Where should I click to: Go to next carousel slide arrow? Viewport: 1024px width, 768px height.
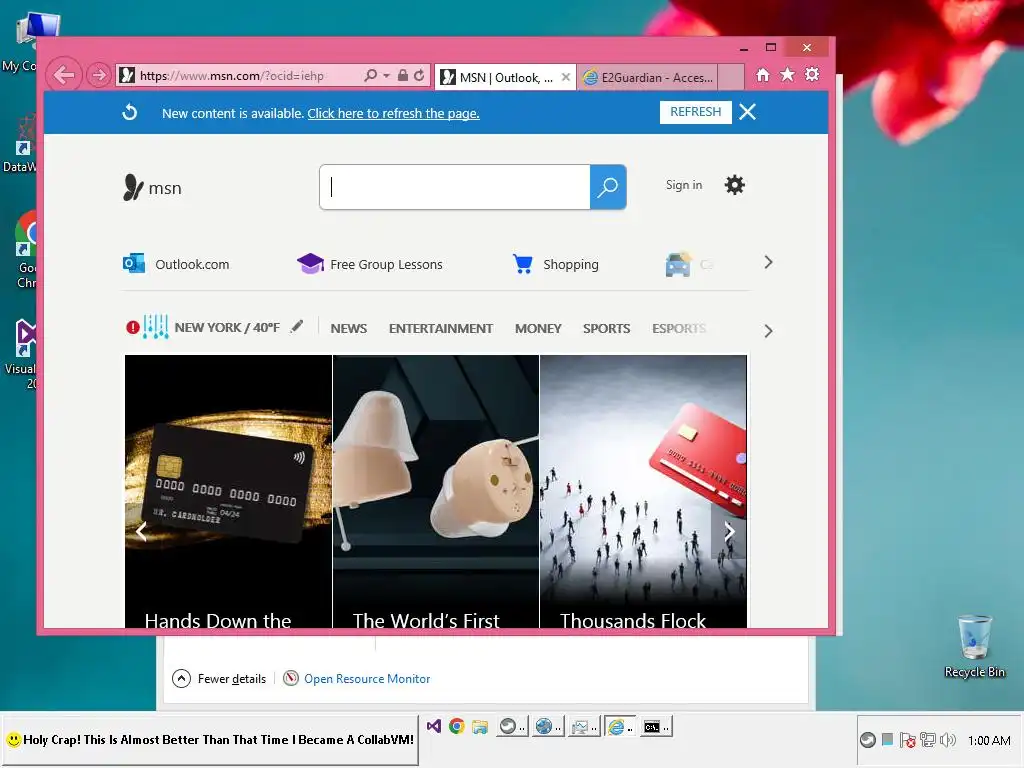pyautogui.click(x=729, y=532)
